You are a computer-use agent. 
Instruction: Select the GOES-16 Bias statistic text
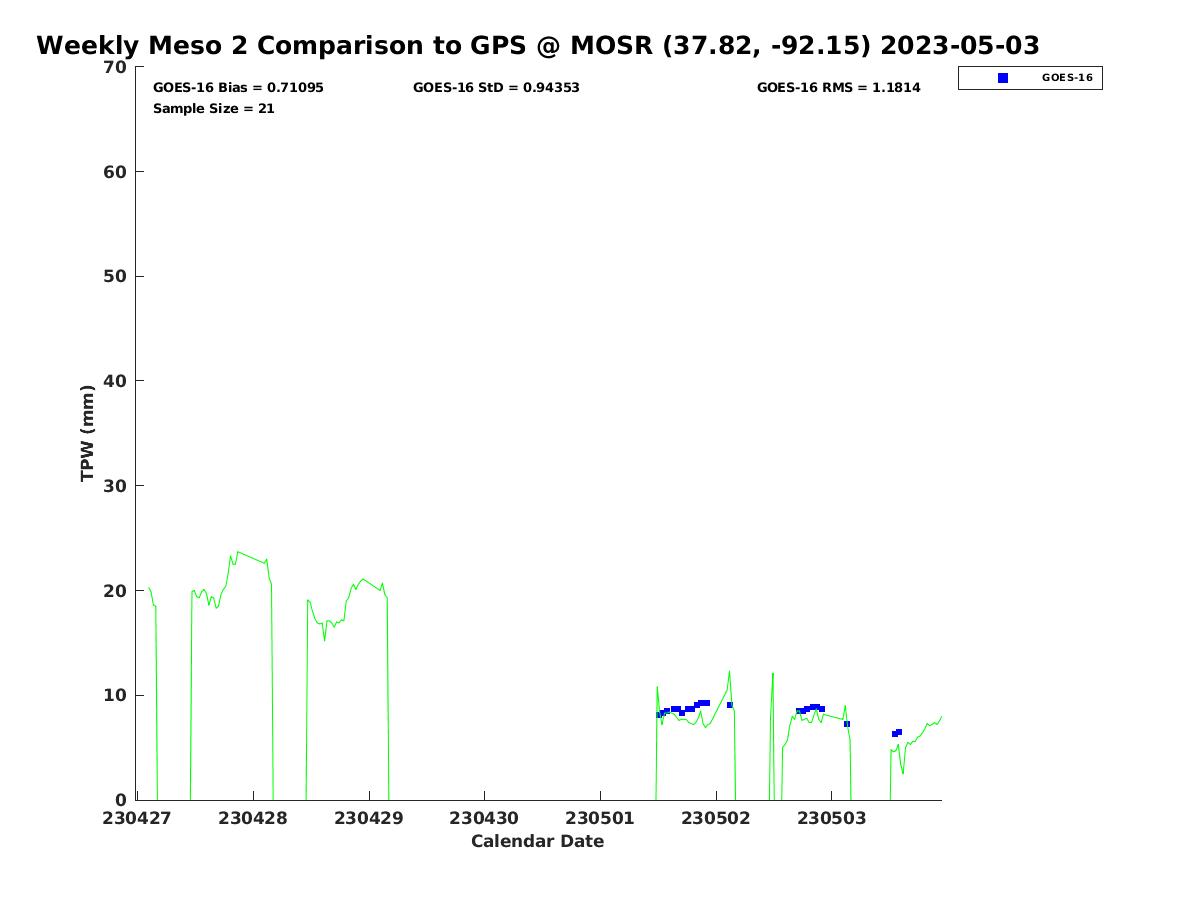tap(238, 88)
